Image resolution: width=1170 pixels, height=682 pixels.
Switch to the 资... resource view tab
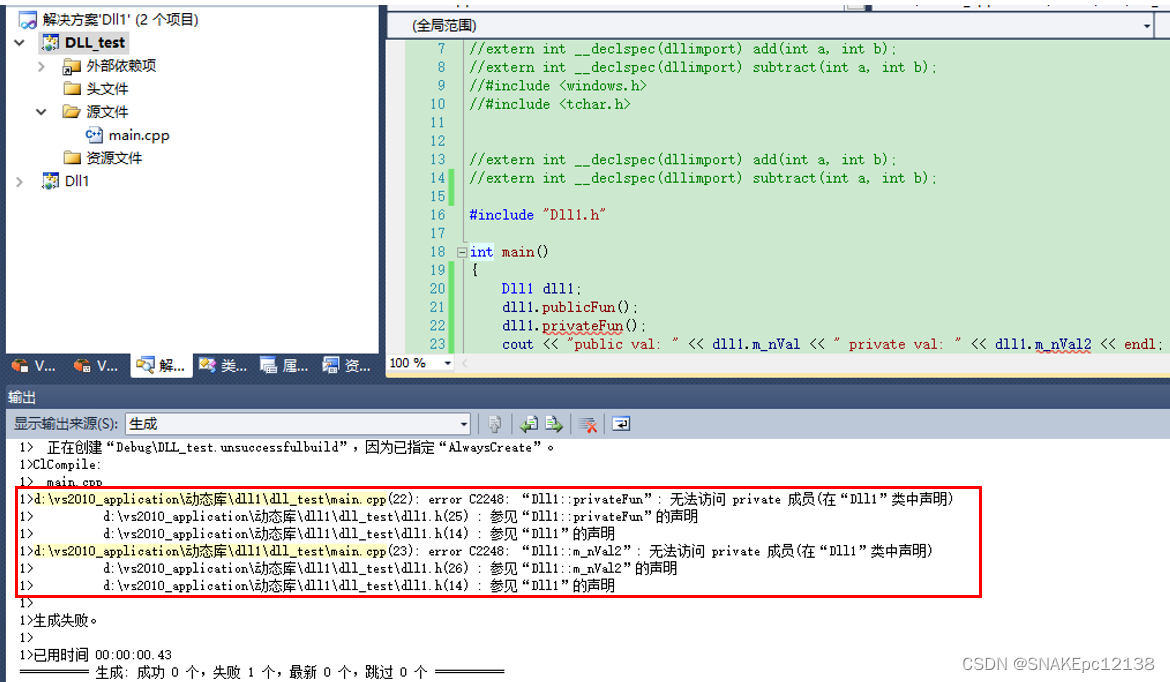tap(346, 366)
